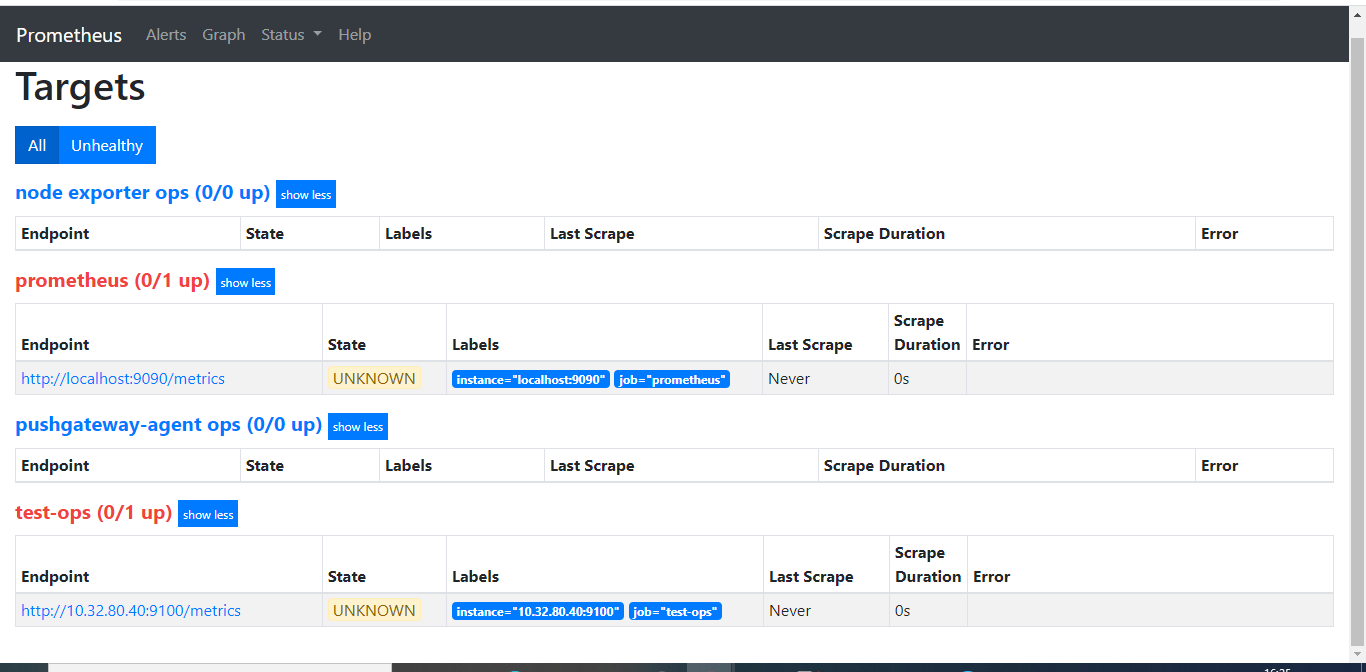Switch to the Graph page
The height and width of the screenshot is (672, 1366).
tap(223, 34)
